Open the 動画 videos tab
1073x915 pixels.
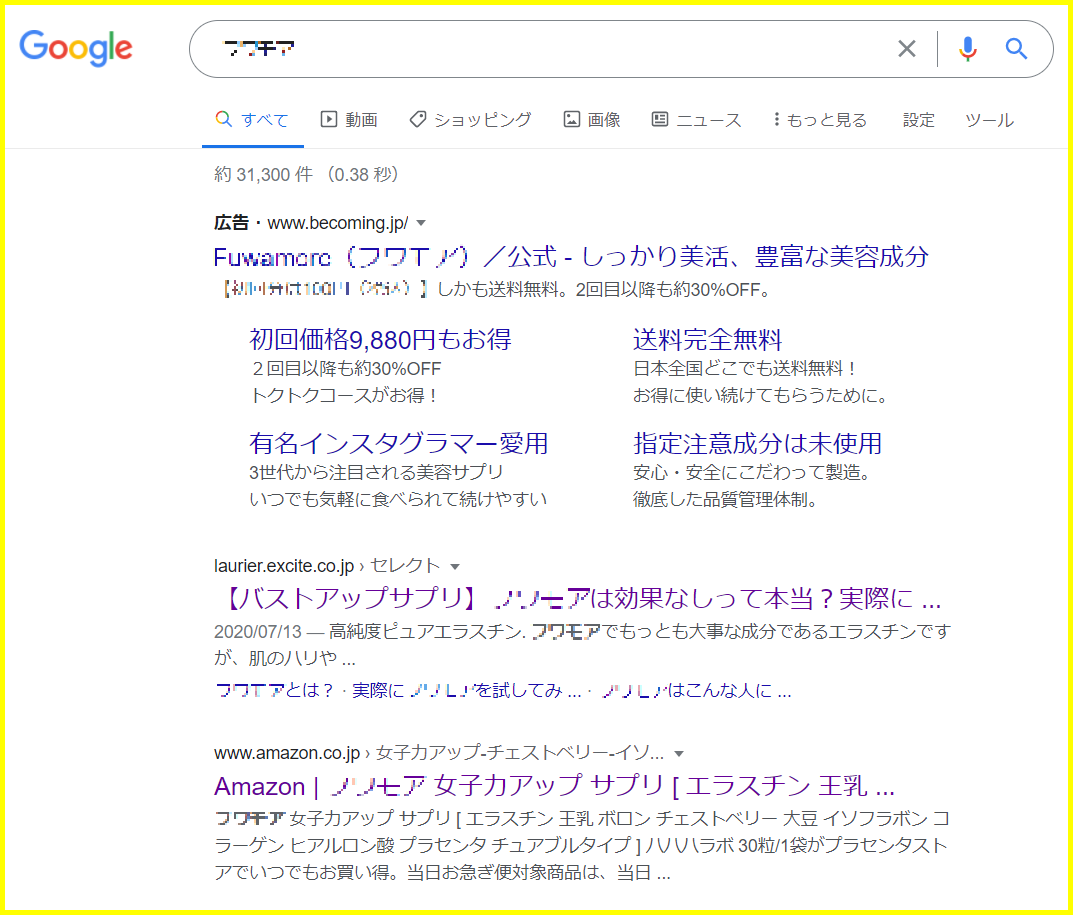click(349, 120)
